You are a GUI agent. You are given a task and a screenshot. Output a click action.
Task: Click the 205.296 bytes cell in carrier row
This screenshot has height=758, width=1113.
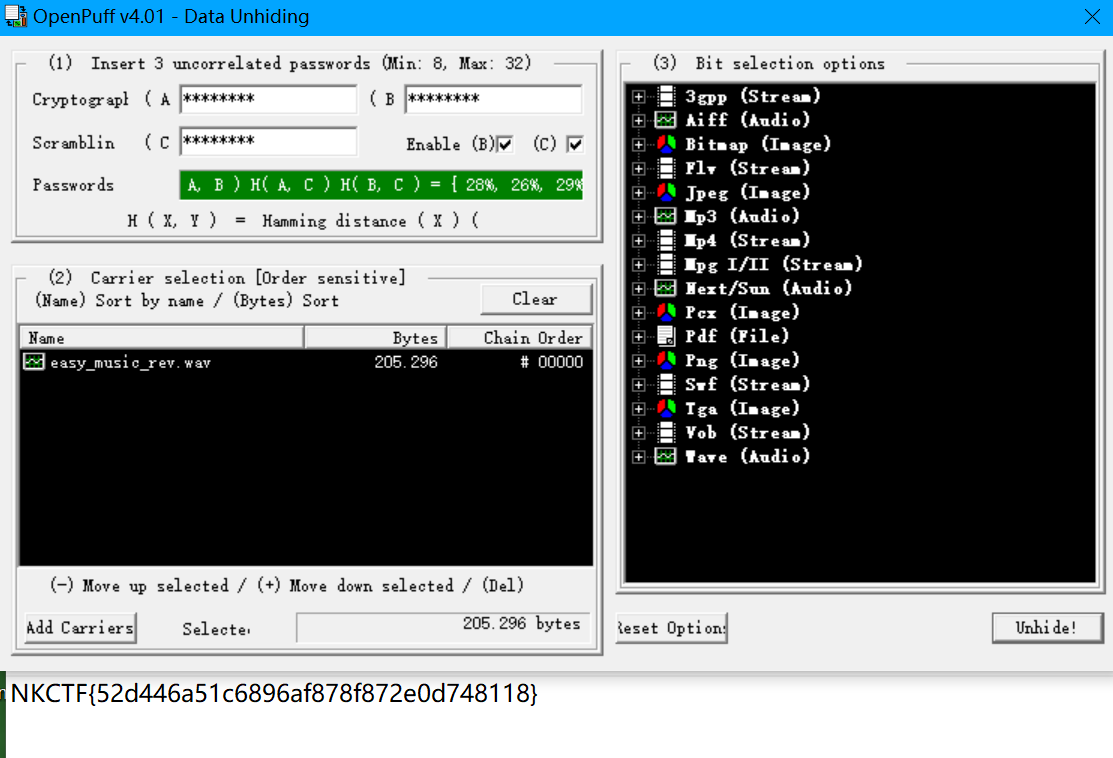[x=406, y=362]
